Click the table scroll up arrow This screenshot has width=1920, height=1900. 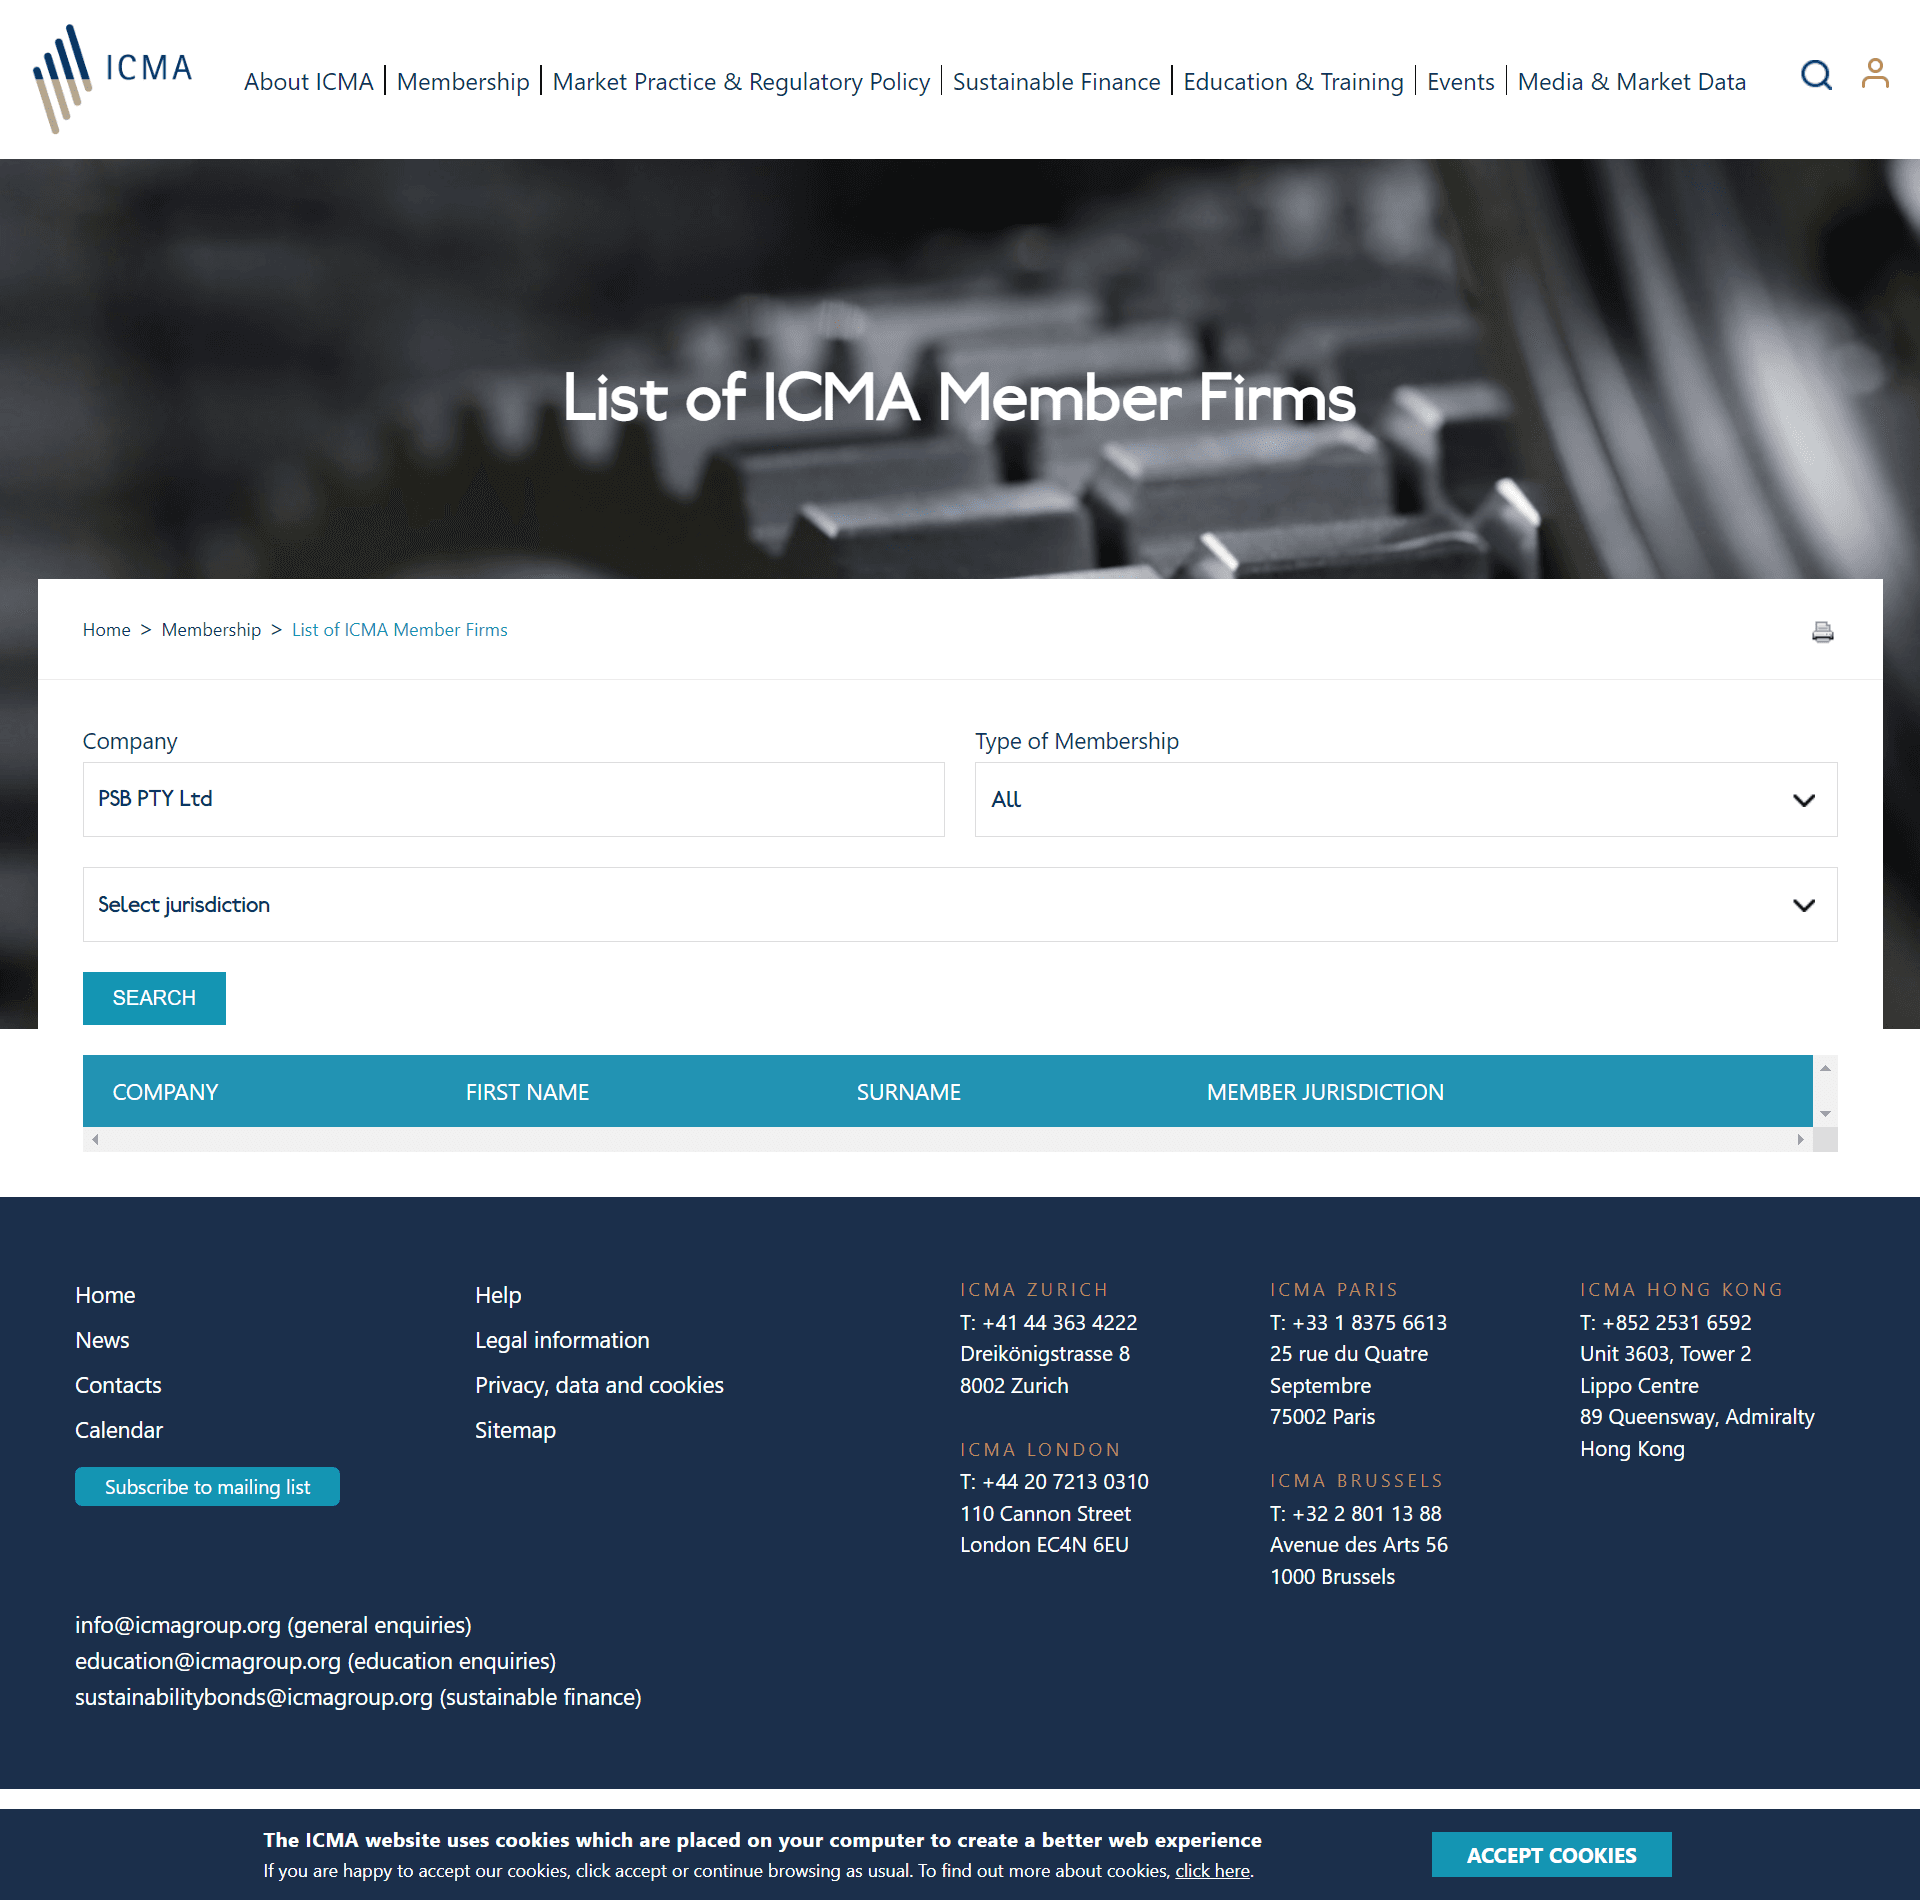click(1825, 1068)
